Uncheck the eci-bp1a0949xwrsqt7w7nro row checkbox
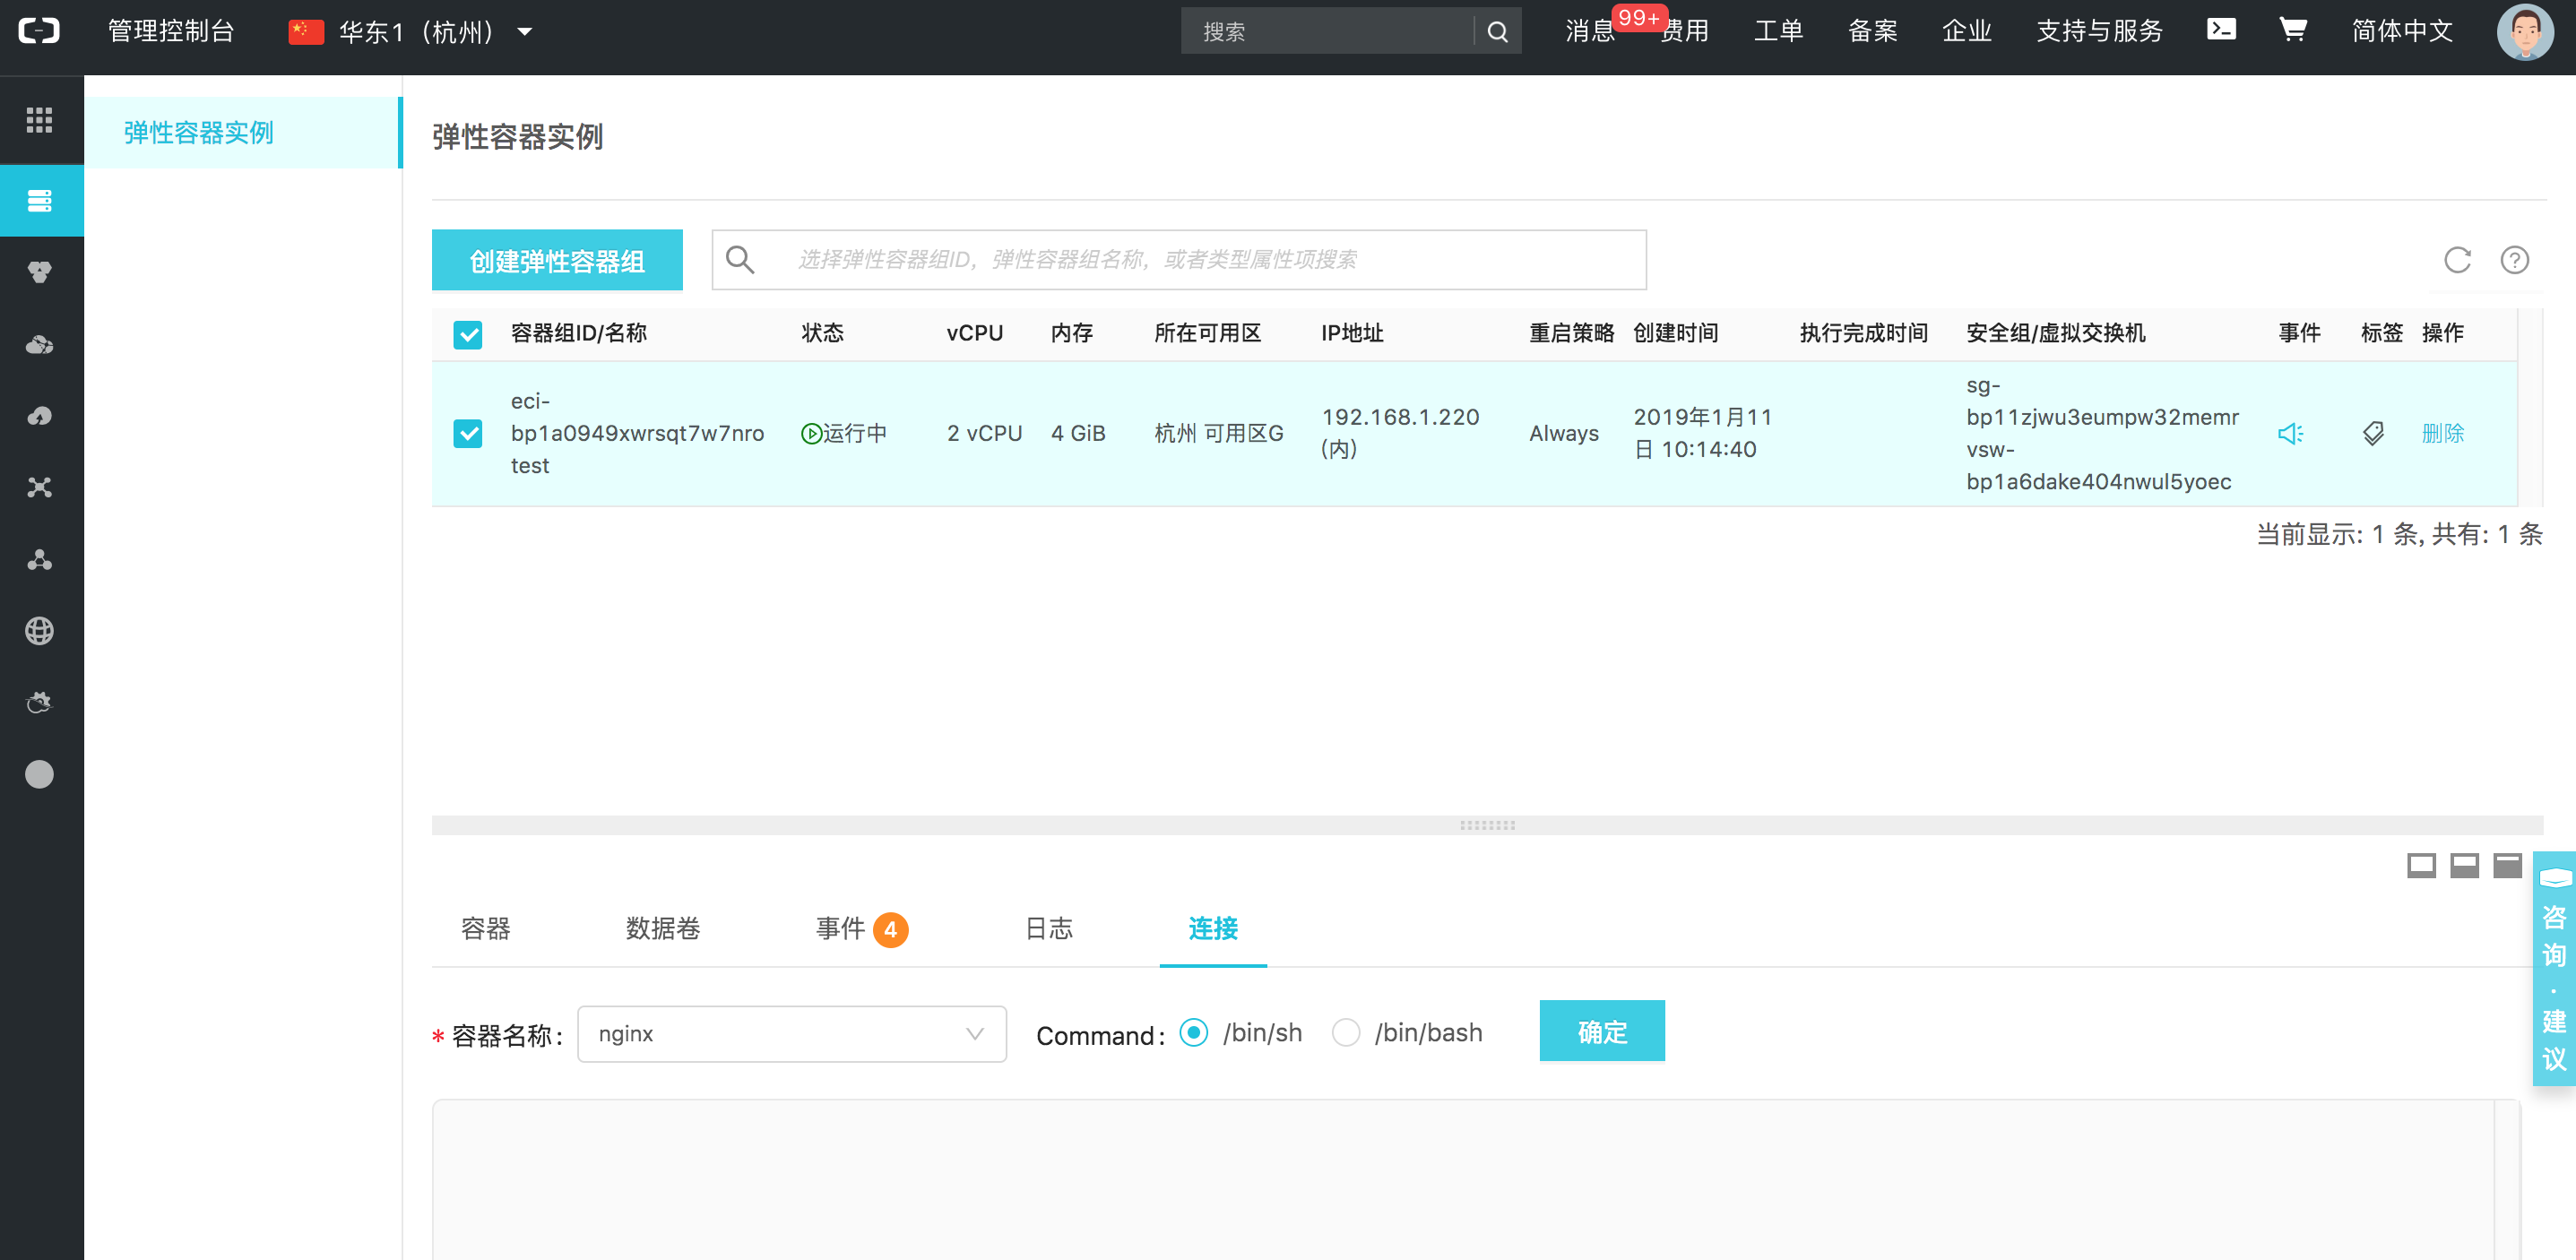This screenshot has width=2576, height=1260. tap(467, 433)
